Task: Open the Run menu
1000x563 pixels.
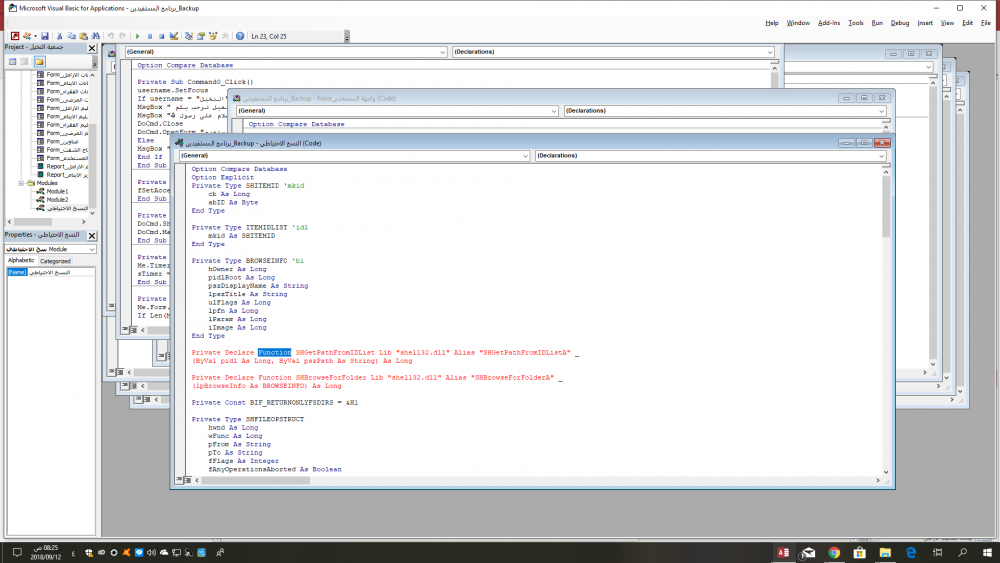Action: pyautogui.click(x=877, y=23)
